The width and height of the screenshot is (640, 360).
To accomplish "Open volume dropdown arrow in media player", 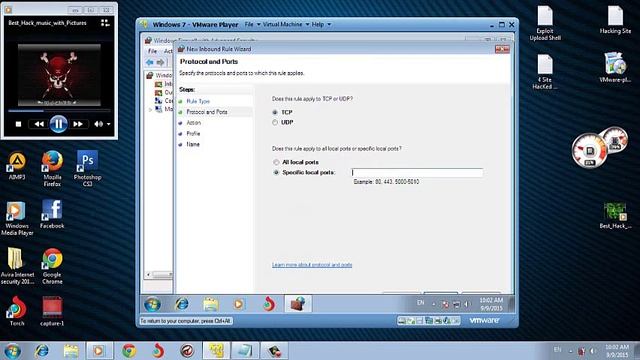I will pyautogui.click(x=109, y=124).
